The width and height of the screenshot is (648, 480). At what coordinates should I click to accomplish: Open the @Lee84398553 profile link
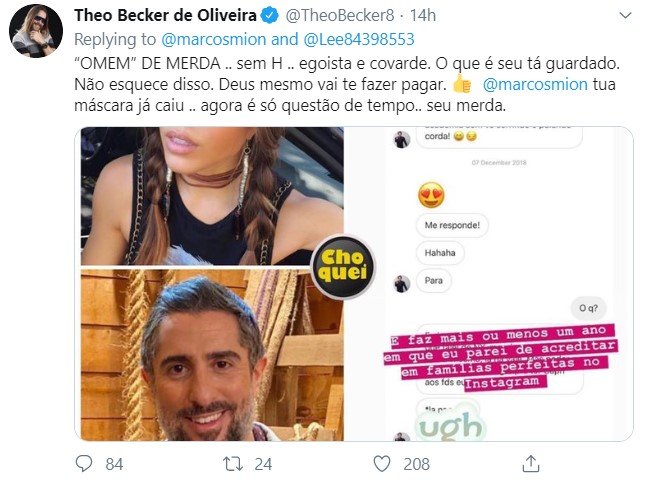point(359,39)
